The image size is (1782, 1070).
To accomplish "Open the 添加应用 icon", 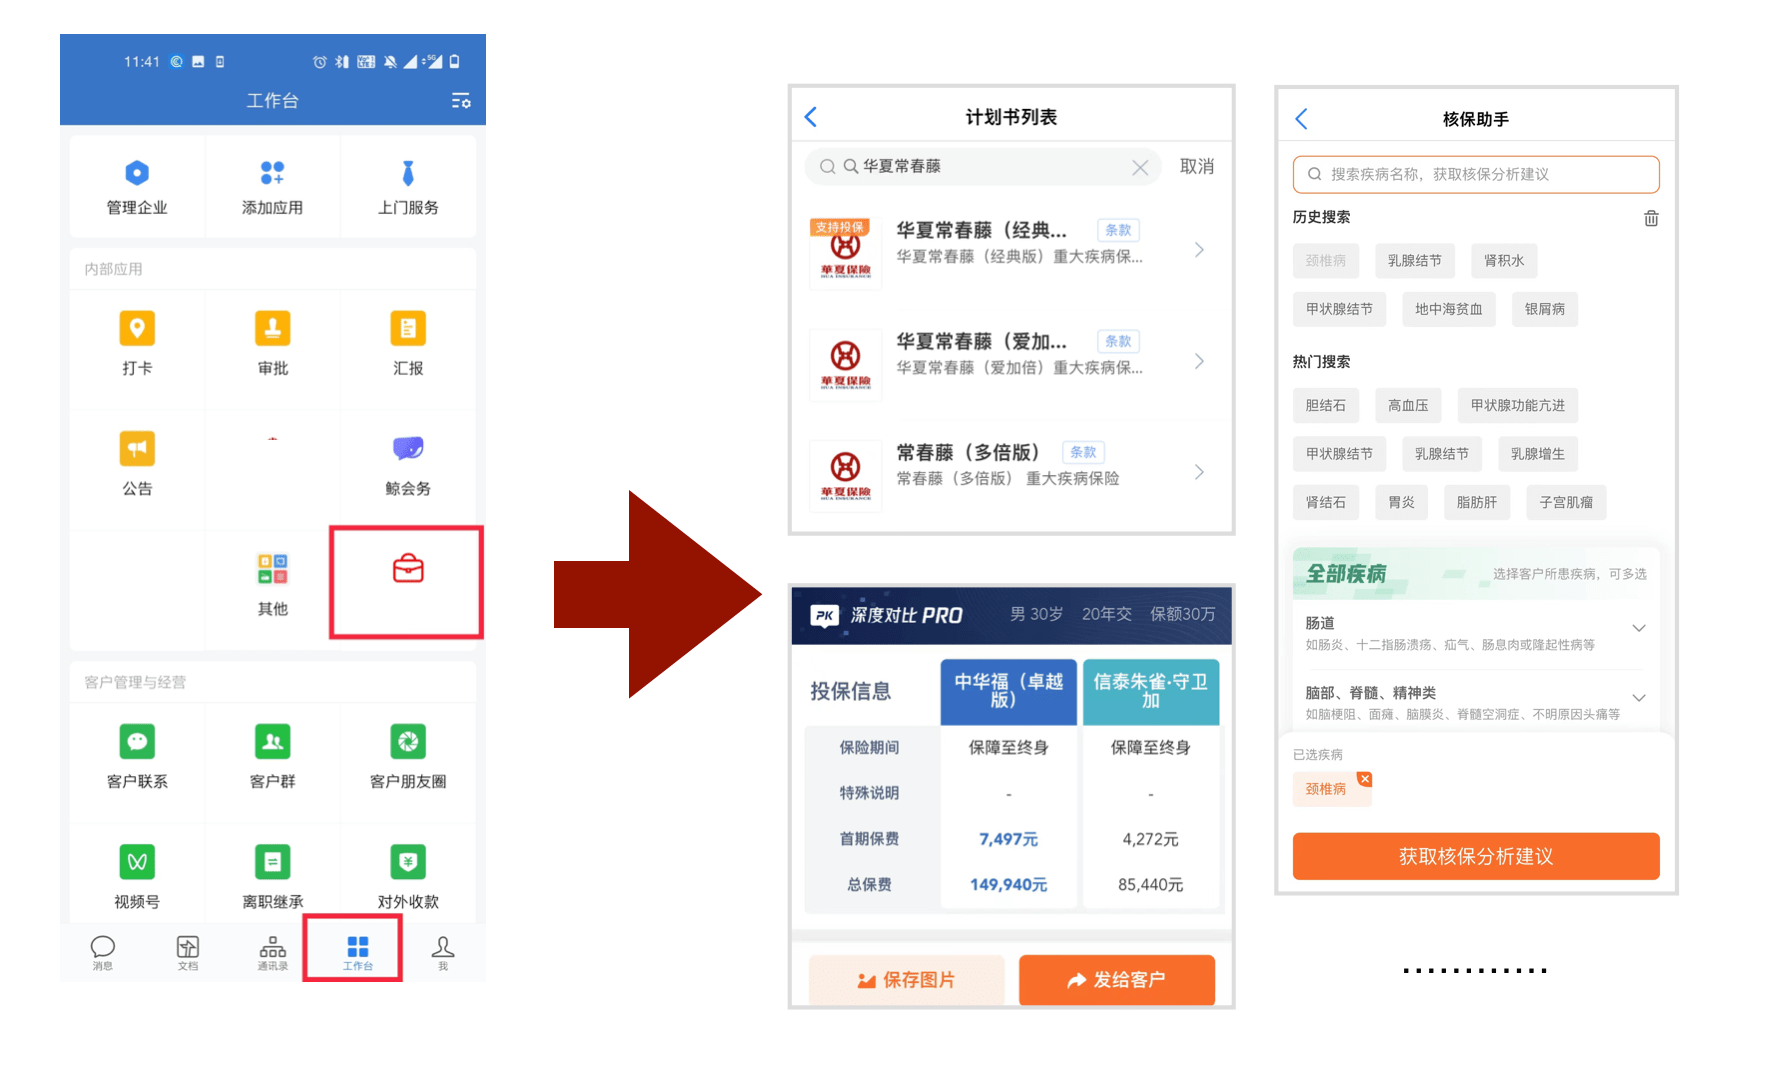I will (x=272, y=173).
